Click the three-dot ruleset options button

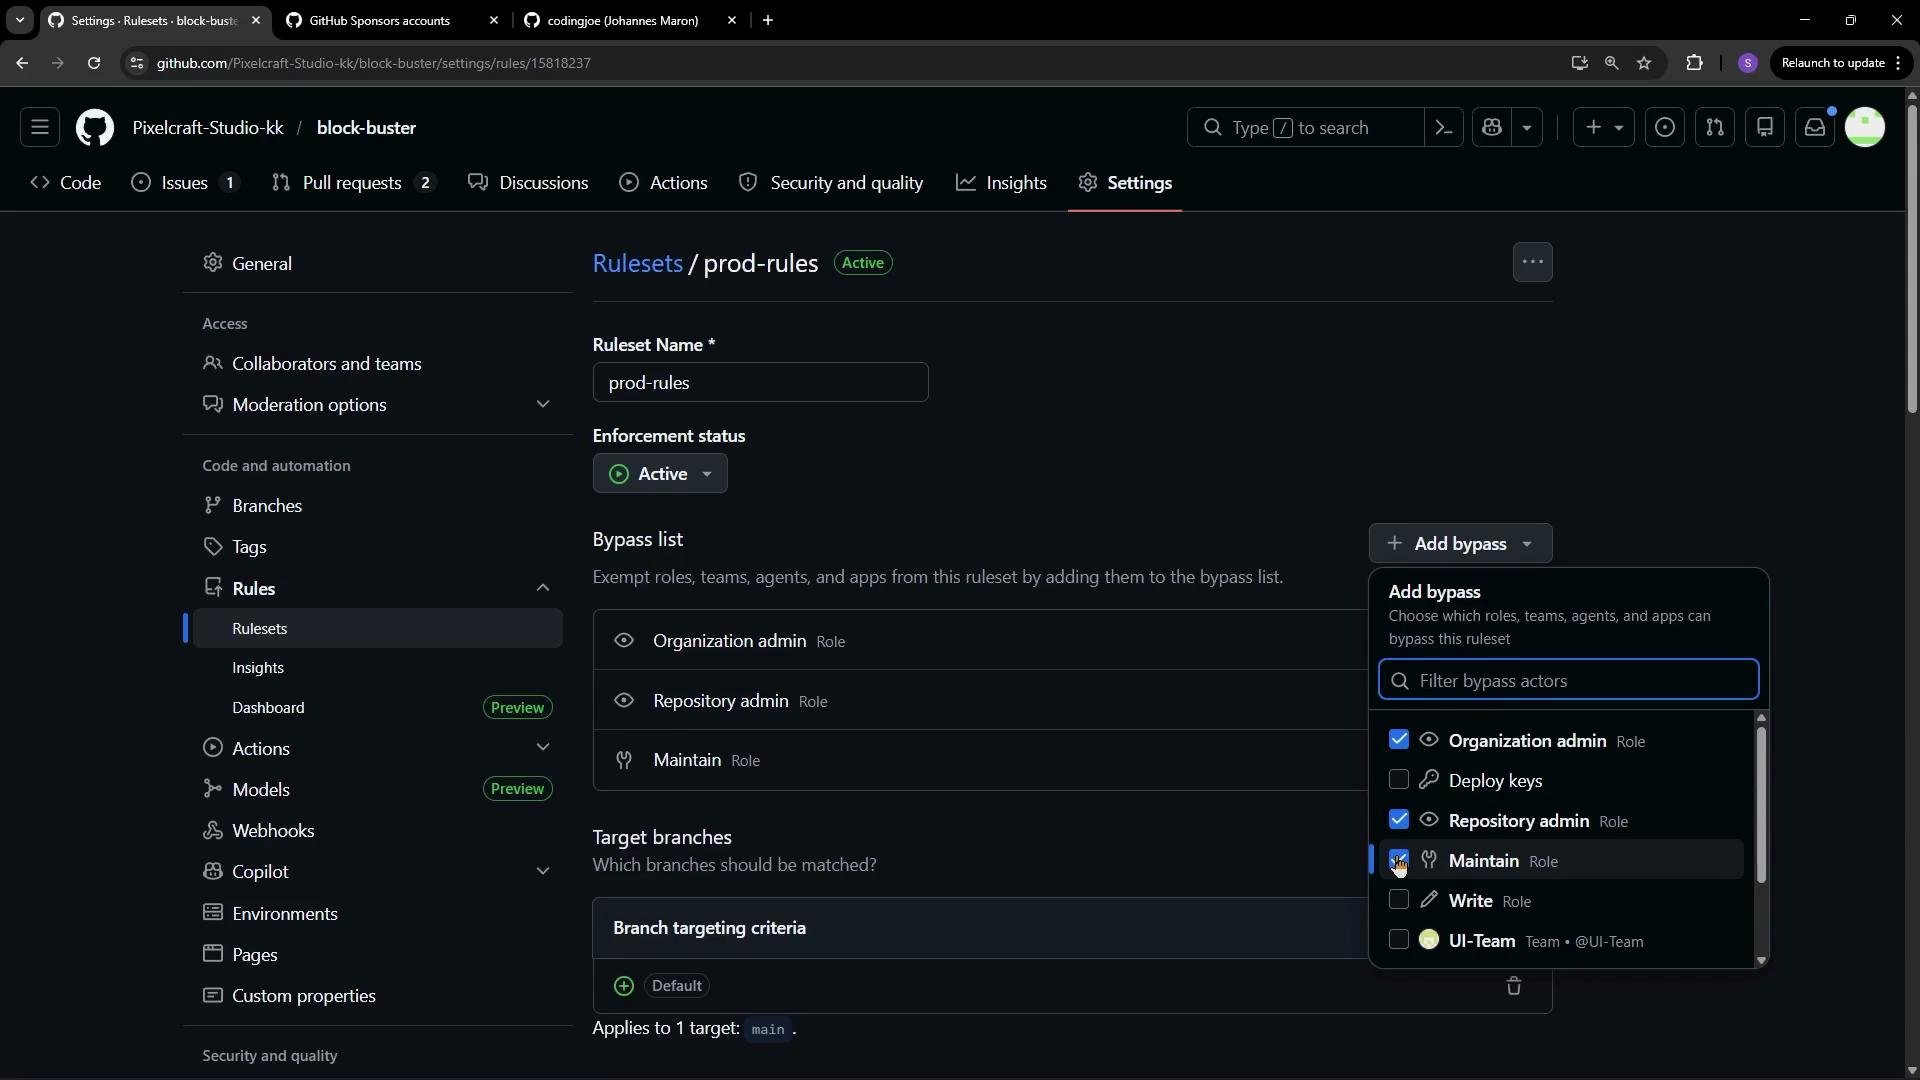click(x=1532, y=263)
